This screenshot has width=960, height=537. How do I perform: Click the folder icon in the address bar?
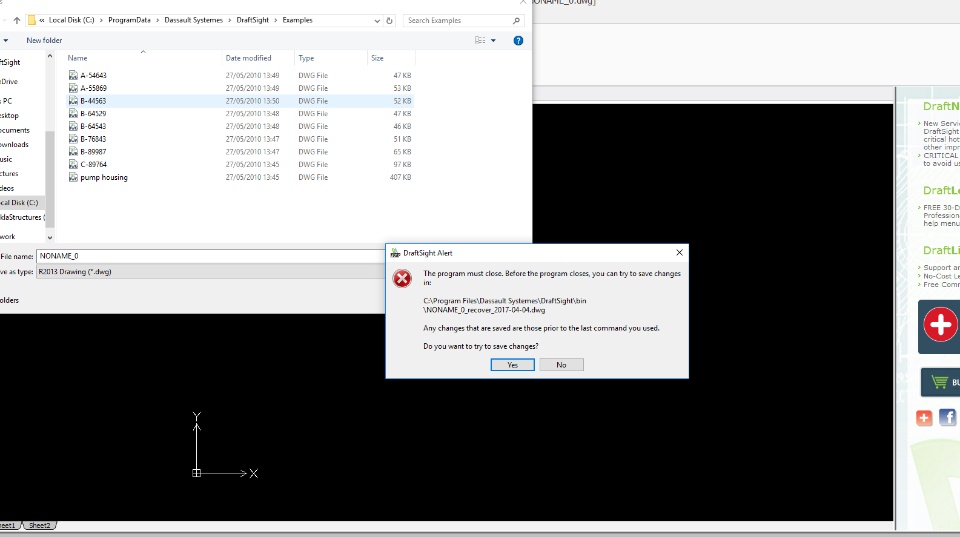[x=32, y=20]
